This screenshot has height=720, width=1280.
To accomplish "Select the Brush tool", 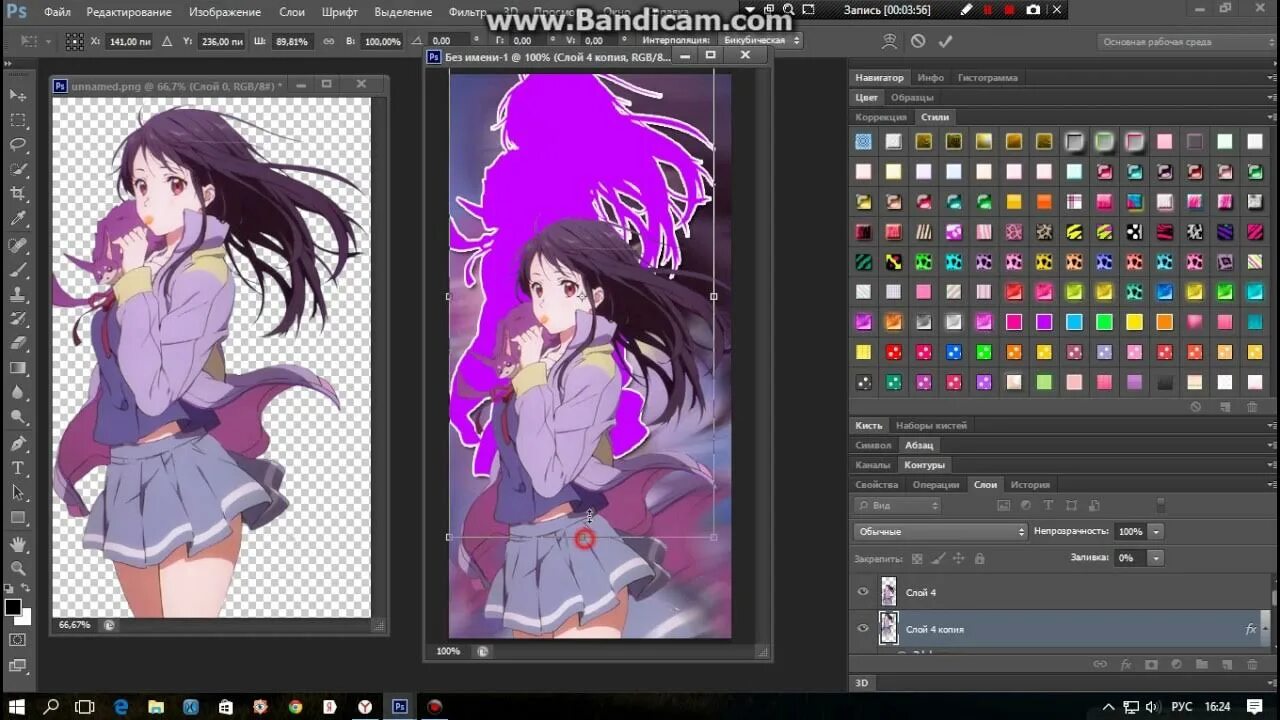I will coord(18,270).
